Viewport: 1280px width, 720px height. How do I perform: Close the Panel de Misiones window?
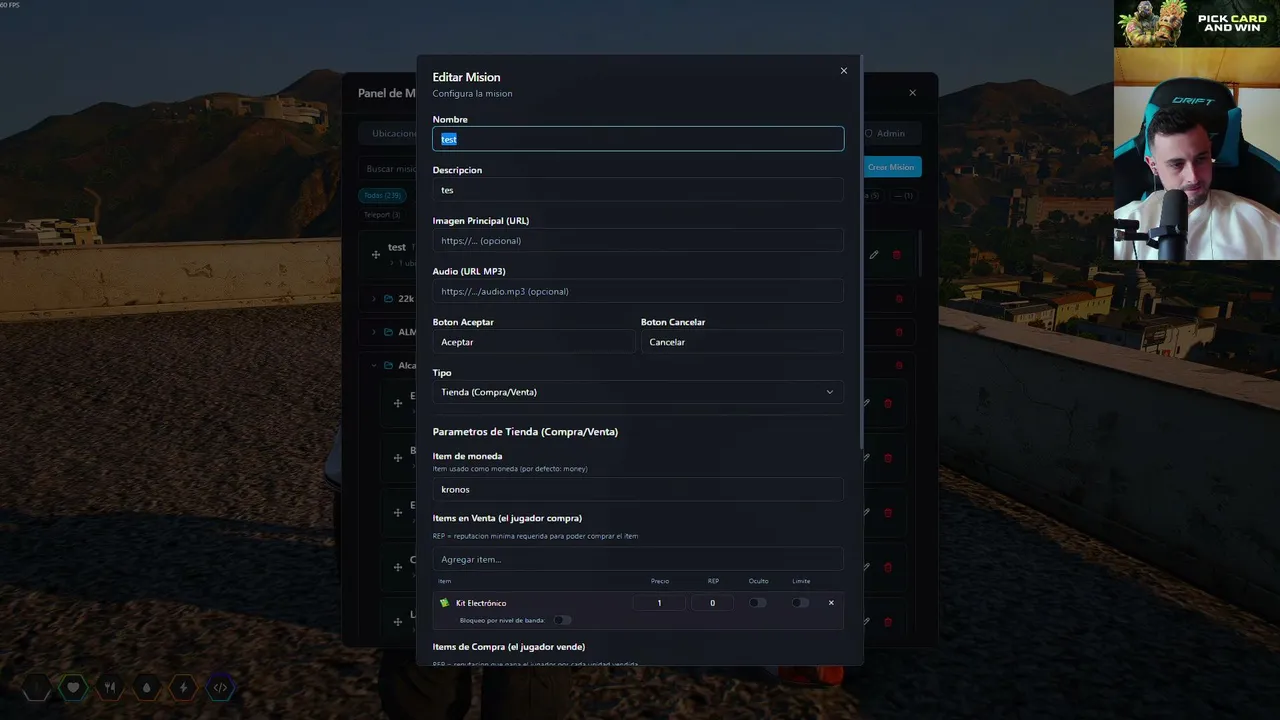tap(912, 93)
